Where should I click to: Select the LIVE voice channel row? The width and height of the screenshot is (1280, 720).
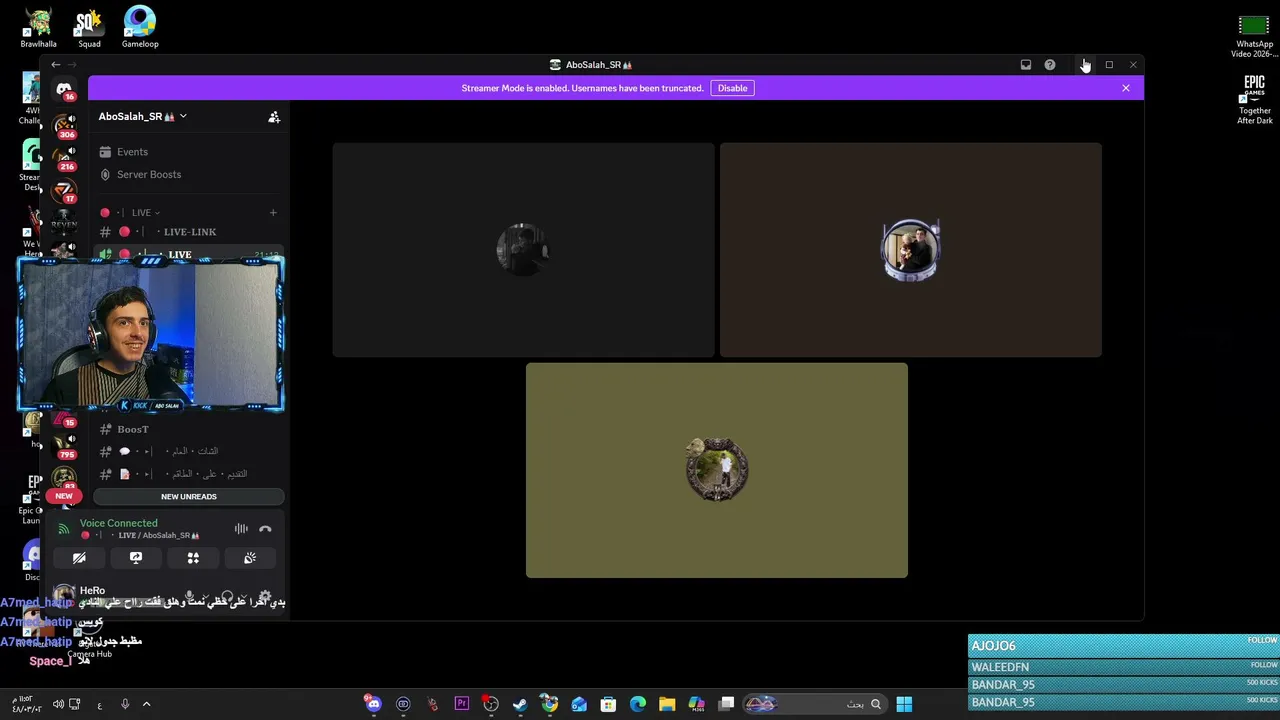point(189,254)
